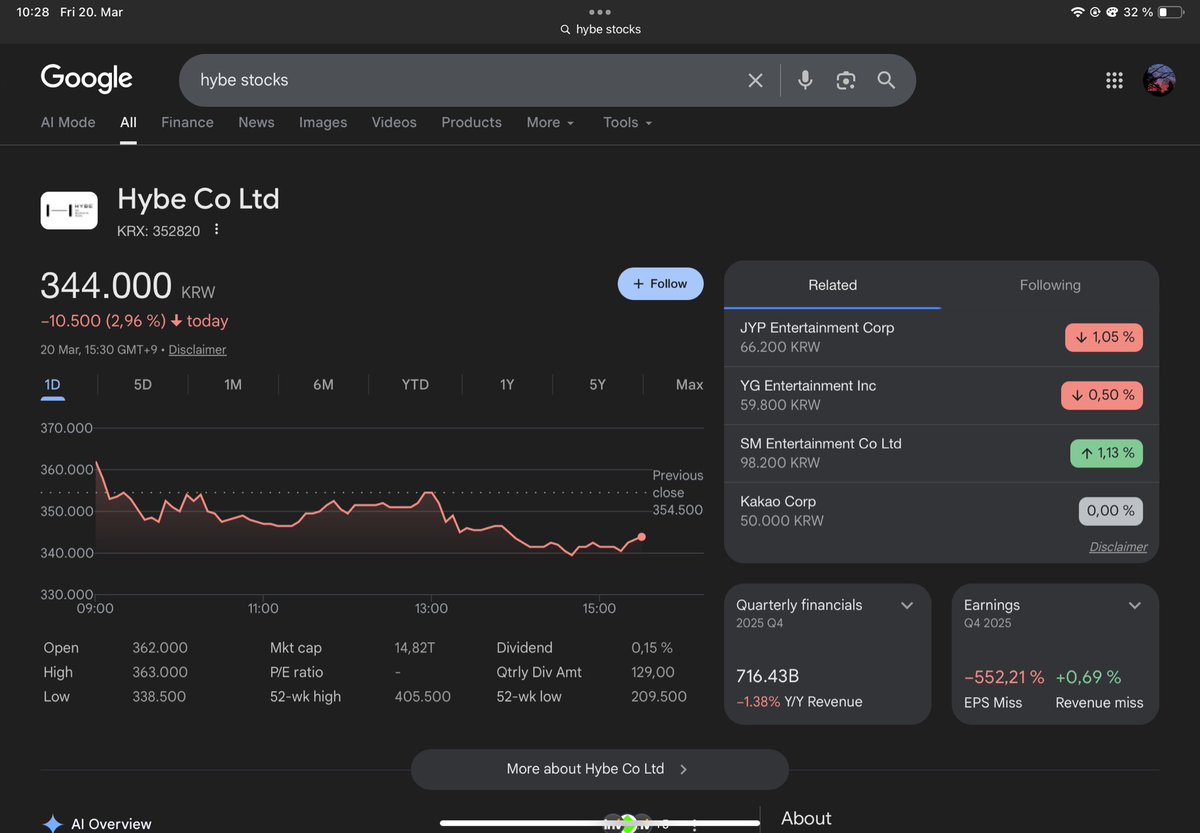Open Kakao Corp stock
The width and height of the screenshot is (1200, 833).
pos(941,511)
